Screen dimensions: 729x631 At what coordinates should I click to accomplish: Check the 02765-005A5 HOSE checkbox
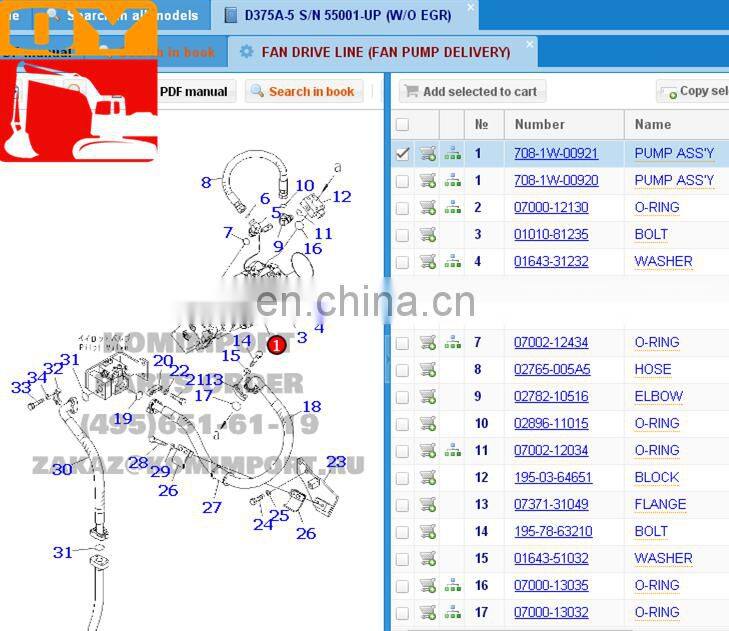(x=402, y=370)
